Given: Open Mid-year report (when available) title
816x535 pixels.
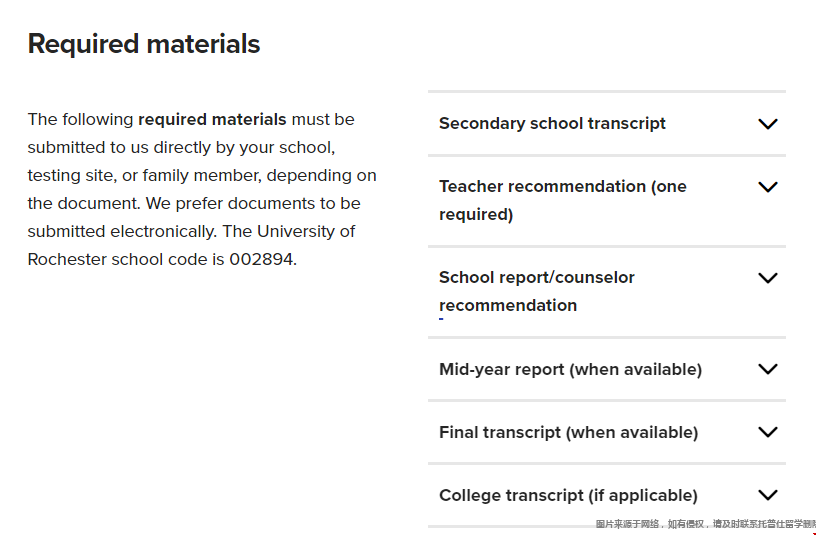Looking at the screenshot, I should [570, 369].
